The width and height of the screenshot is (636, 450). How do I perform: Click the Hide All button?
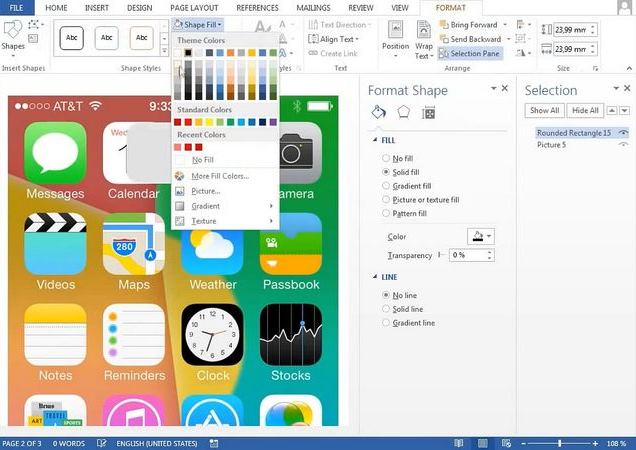[585, 110]
